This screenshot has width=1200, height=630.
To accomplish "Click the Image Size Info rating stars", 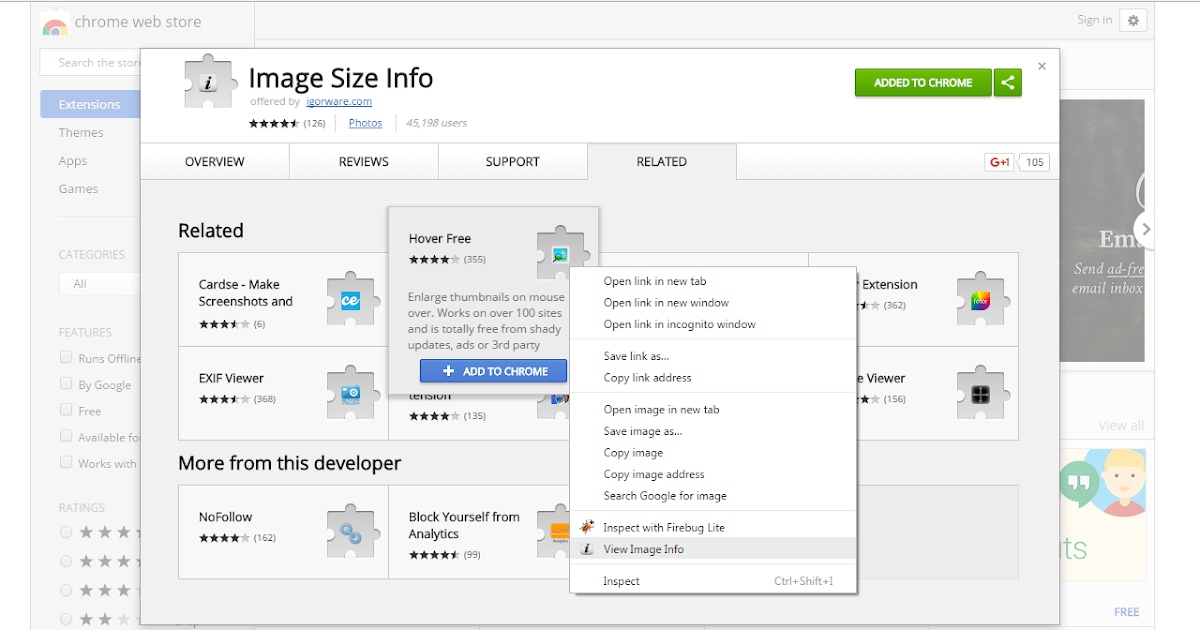I will pos(273,123).
